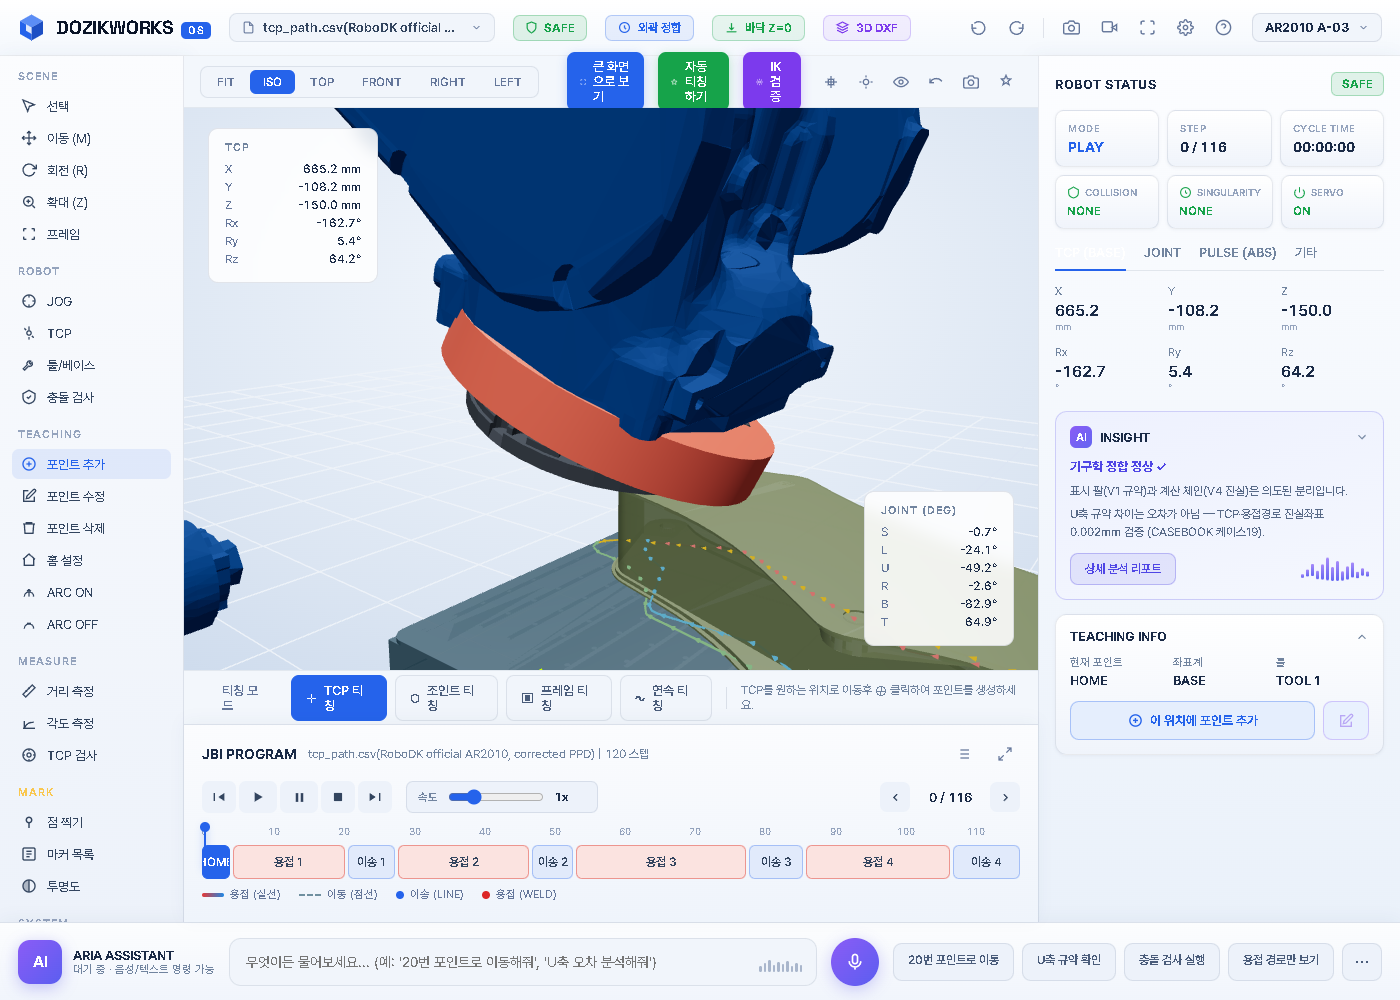Open 상세 분석 리포트

pos(1122,569)
